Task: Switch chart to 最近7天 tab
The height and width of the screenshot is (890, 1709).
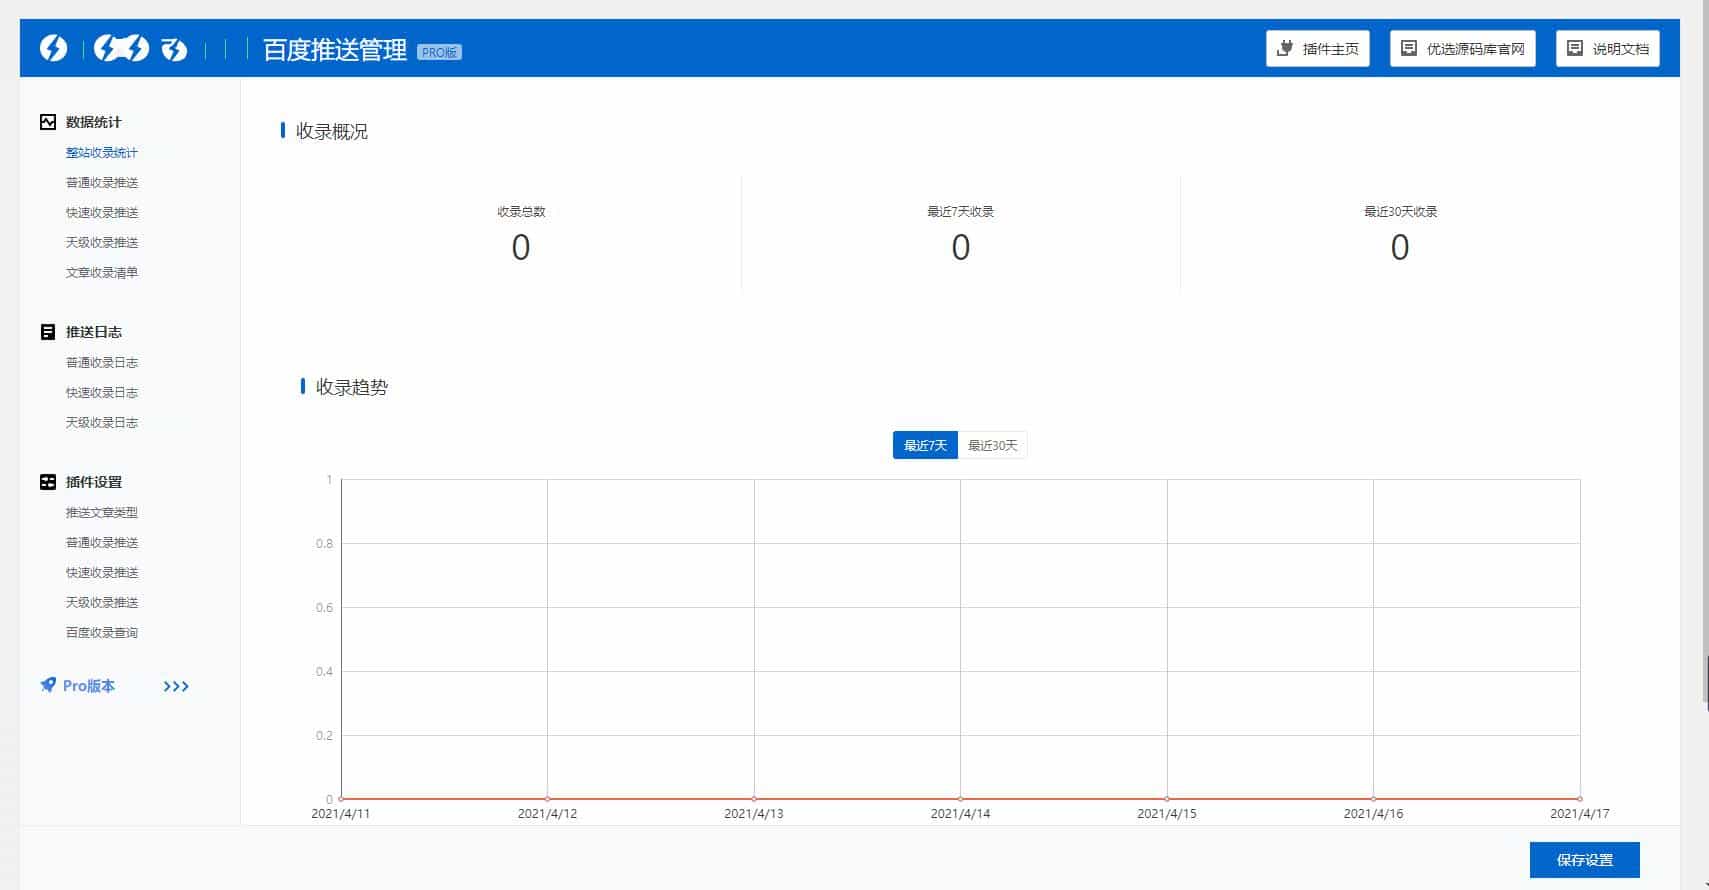Action: 925,445
